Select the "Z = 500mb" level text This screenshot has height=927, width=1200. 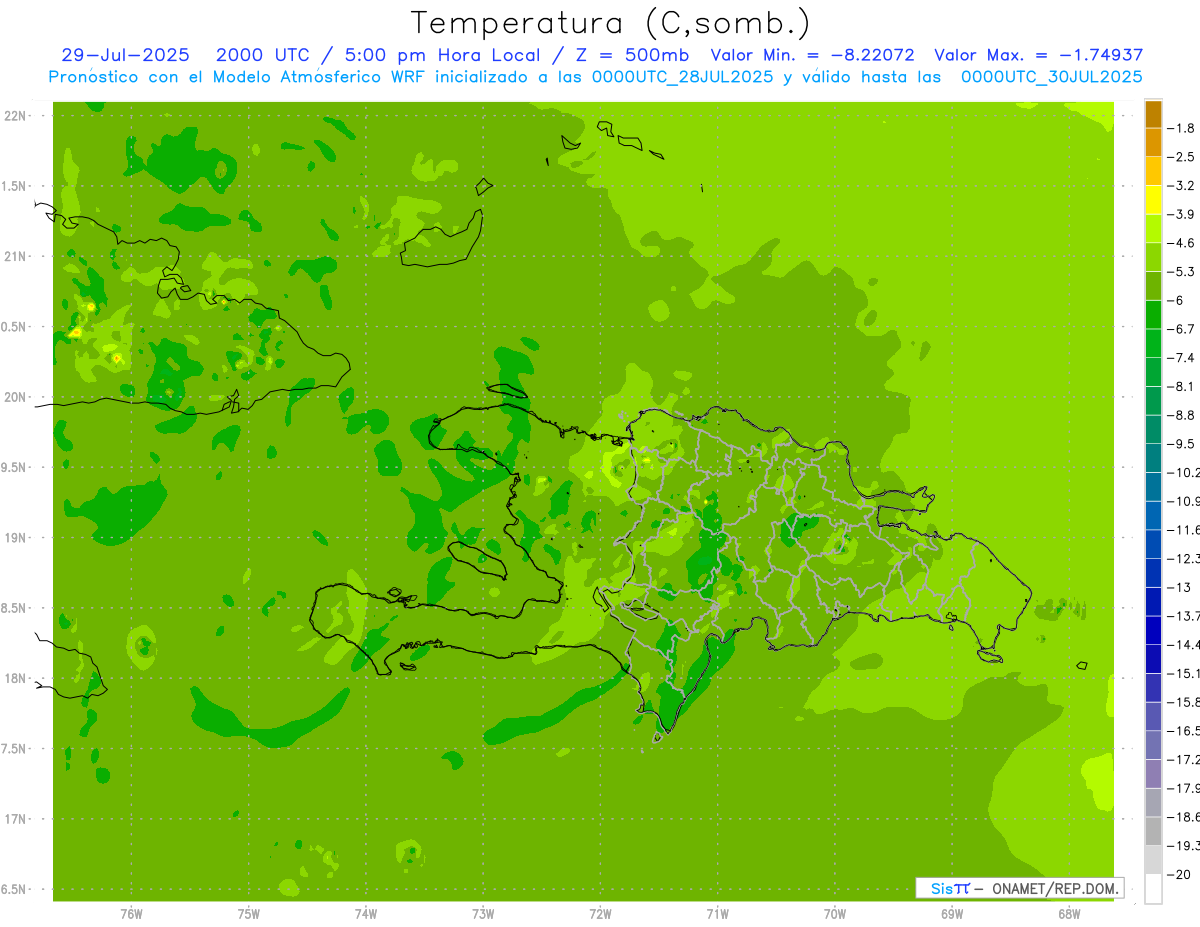[x=632, y=56]
